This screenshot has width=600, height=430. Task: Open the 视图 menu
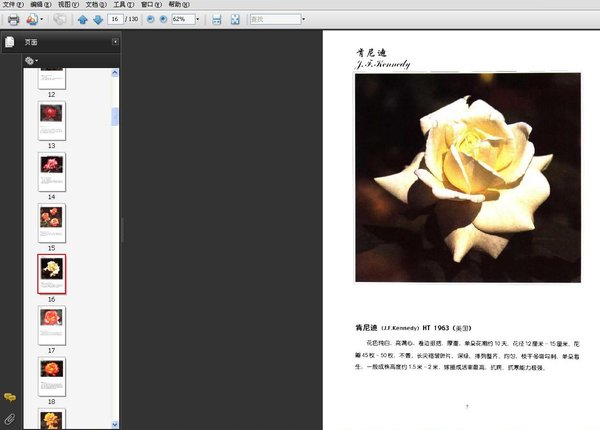68,4
